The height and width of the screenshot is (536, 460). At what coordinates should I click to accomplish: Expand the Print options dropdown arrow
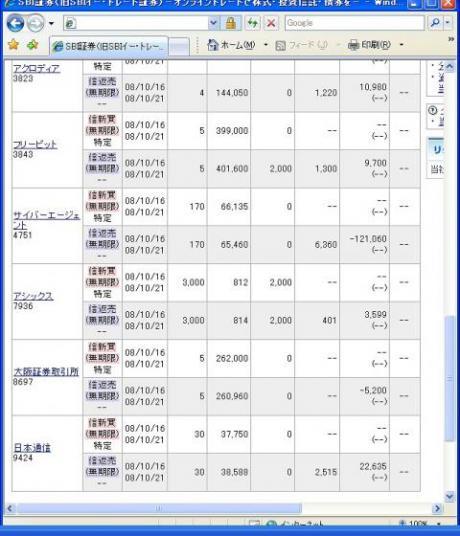point(401,45)
